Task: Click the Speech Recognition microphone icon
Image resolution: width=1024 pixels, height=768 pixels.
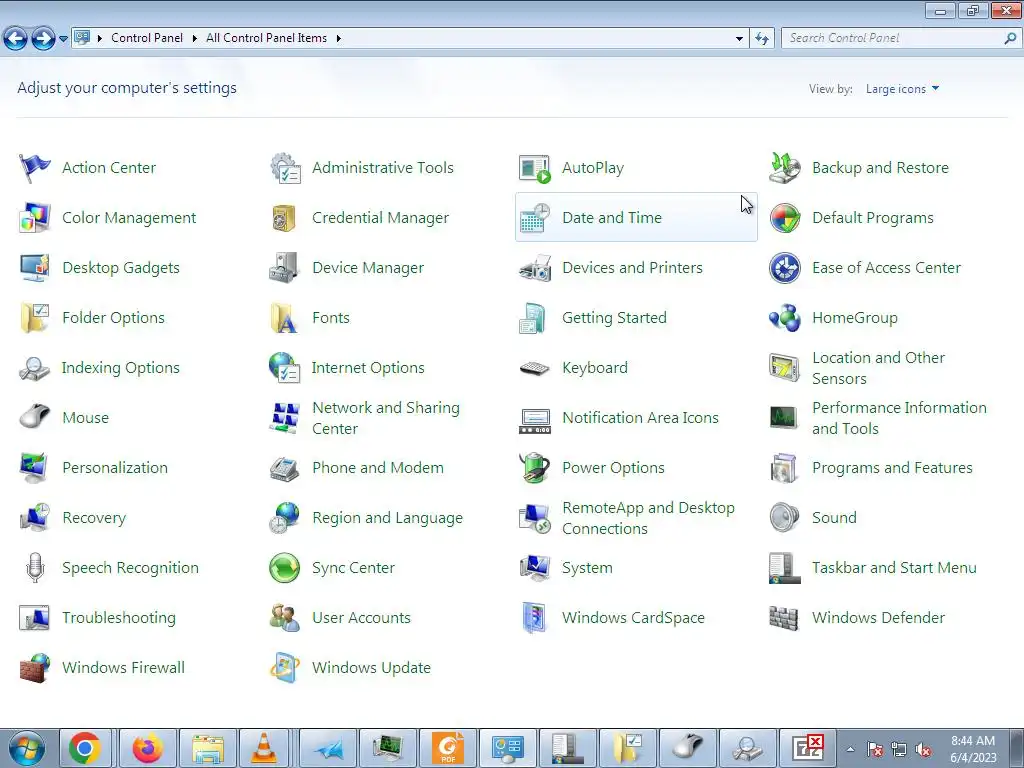Action: (x=35, y=568)
